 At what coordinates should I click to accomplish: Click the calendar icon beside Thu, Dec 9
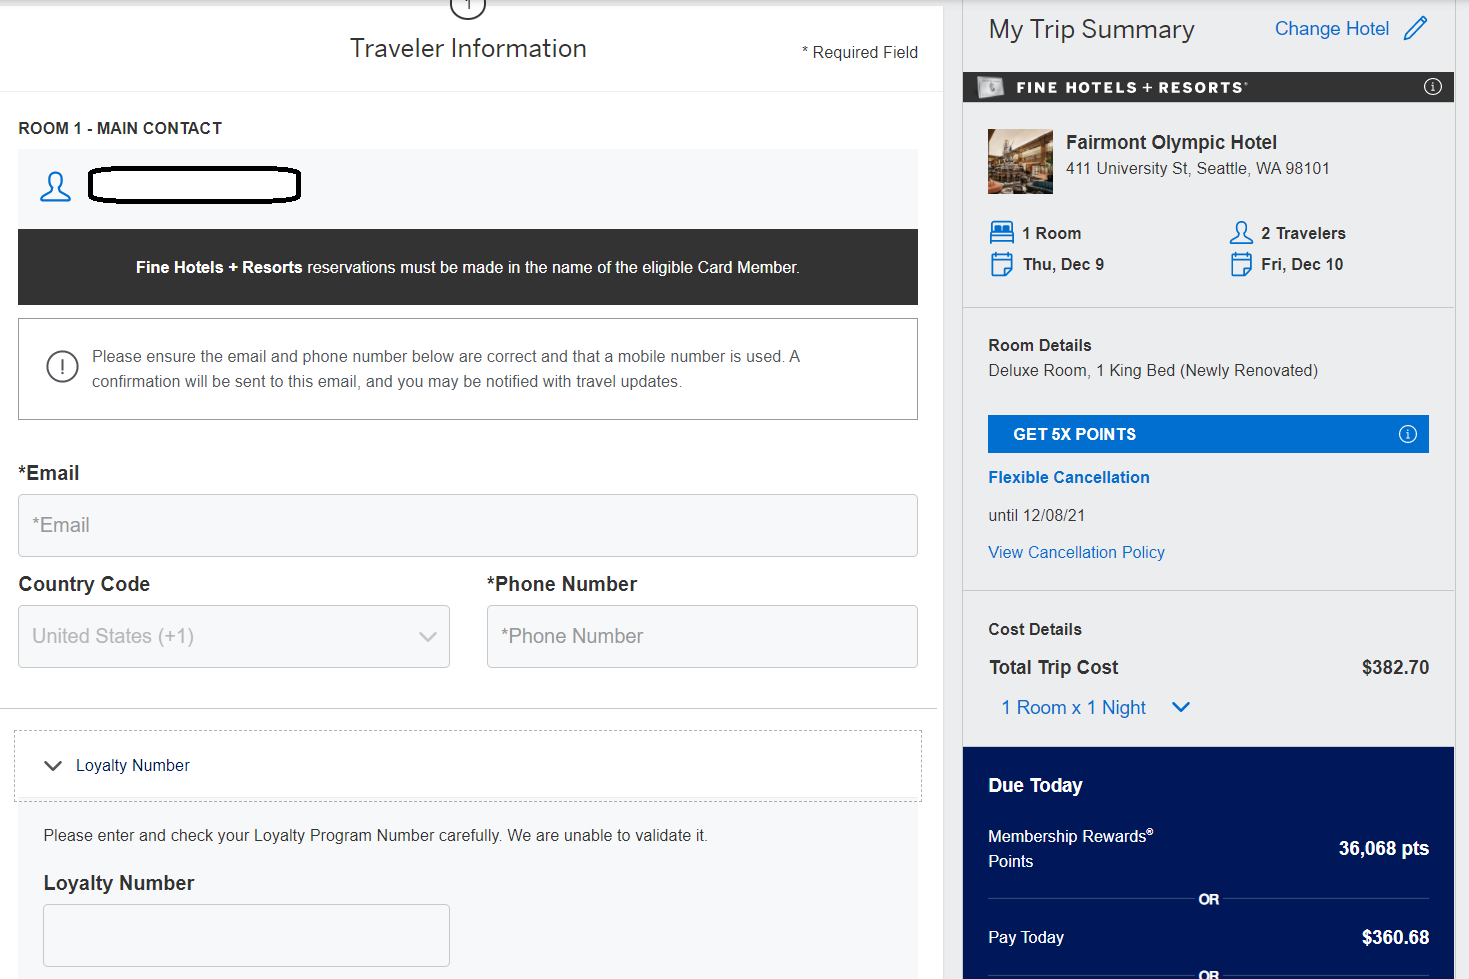tap(1001, 264)
